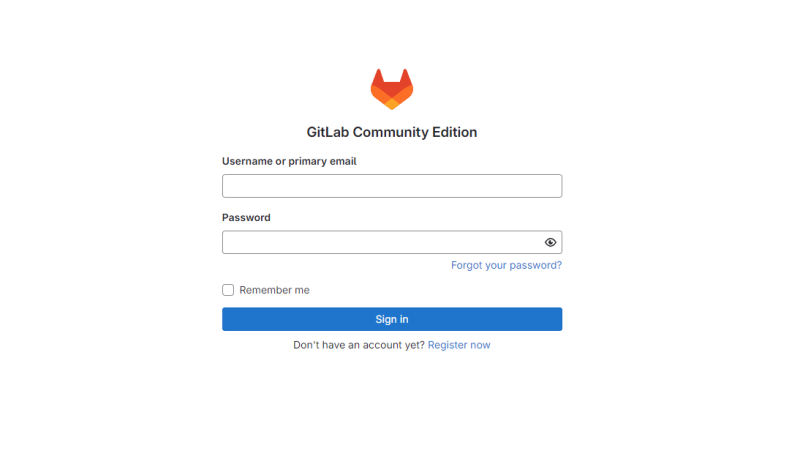Place cursor in the username text box

click(392, 186)
